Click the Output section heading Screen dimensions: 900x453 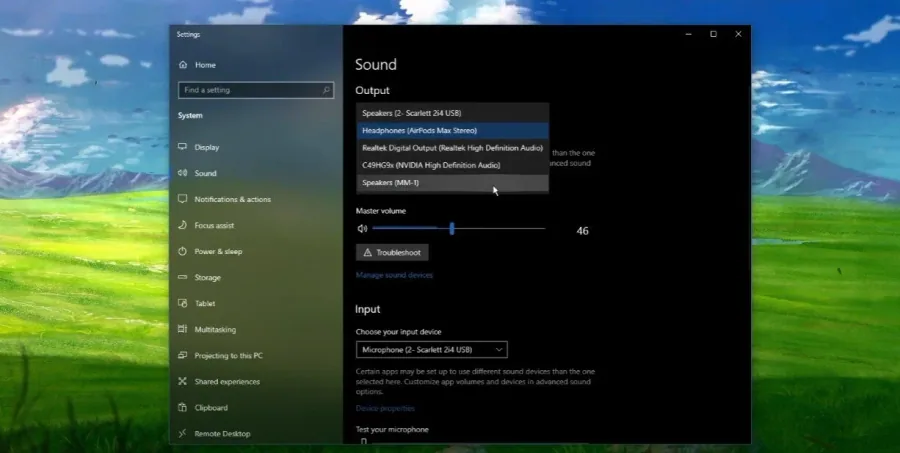[x=372, y=91]
